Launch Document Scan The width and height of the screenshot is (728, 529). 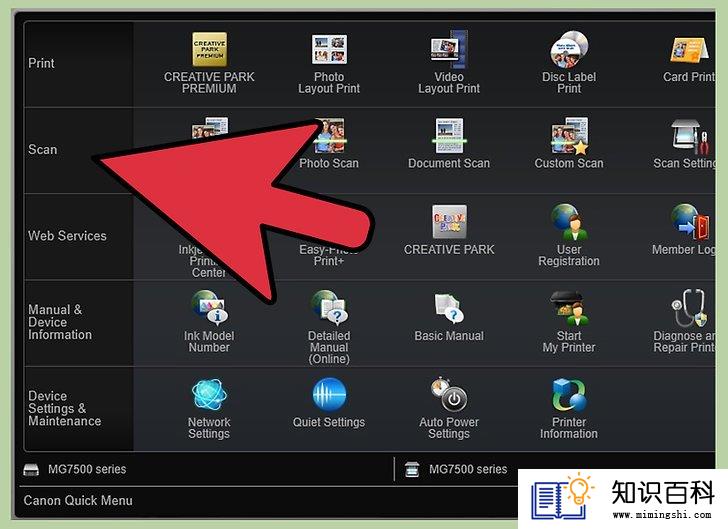click(449, 136)
